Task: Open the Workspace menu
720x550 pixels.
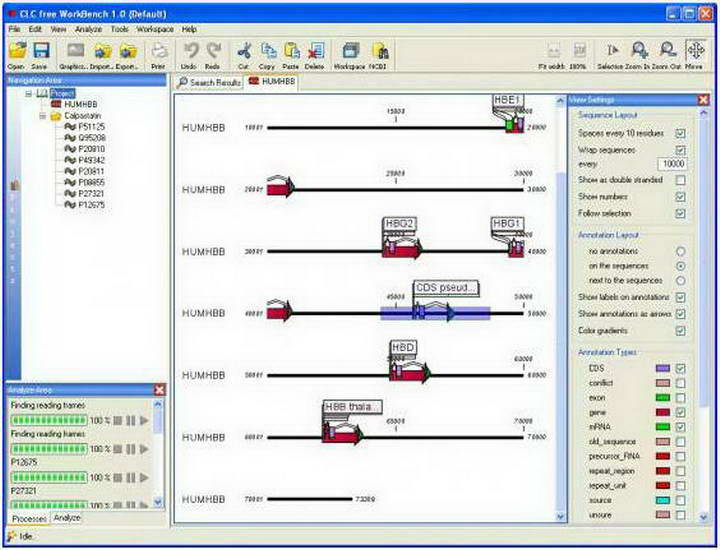Action: [155, 29]
